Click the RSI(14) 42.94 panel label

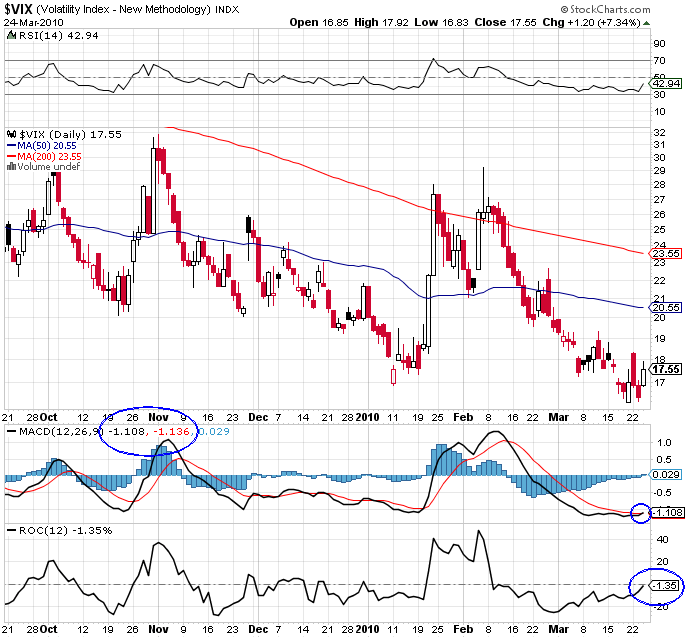click(x=58, y=36)
